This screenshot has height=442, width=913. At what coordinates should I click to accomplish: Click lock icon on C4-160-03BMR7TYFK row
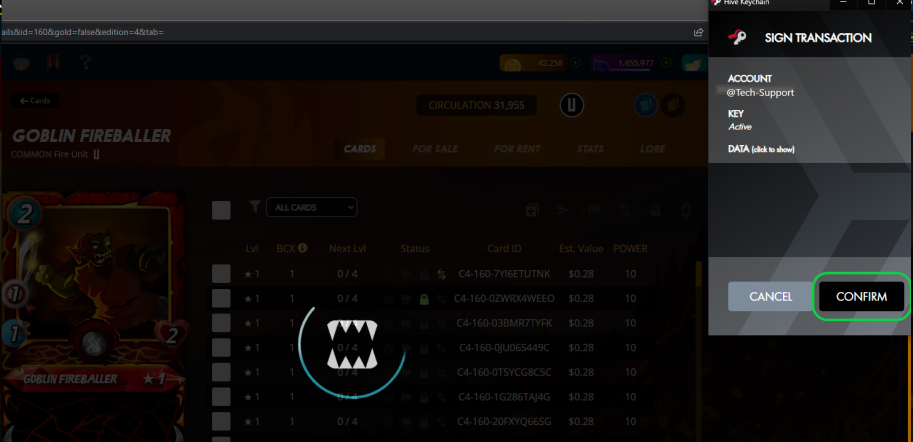424,323
